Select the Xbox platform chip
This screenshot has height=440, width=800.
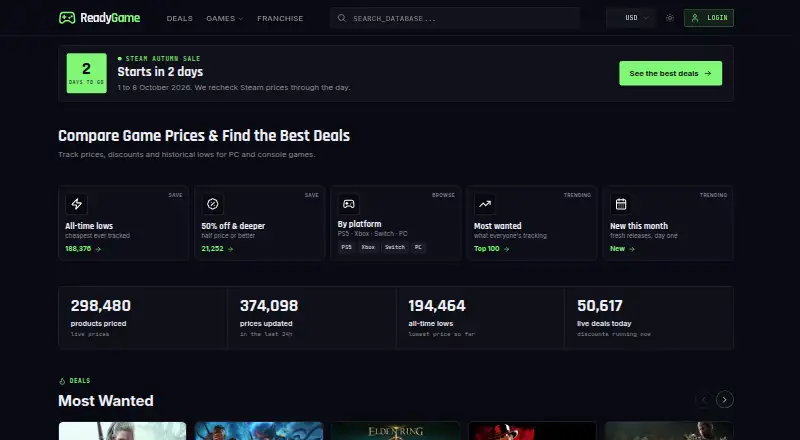click(368, 247)
